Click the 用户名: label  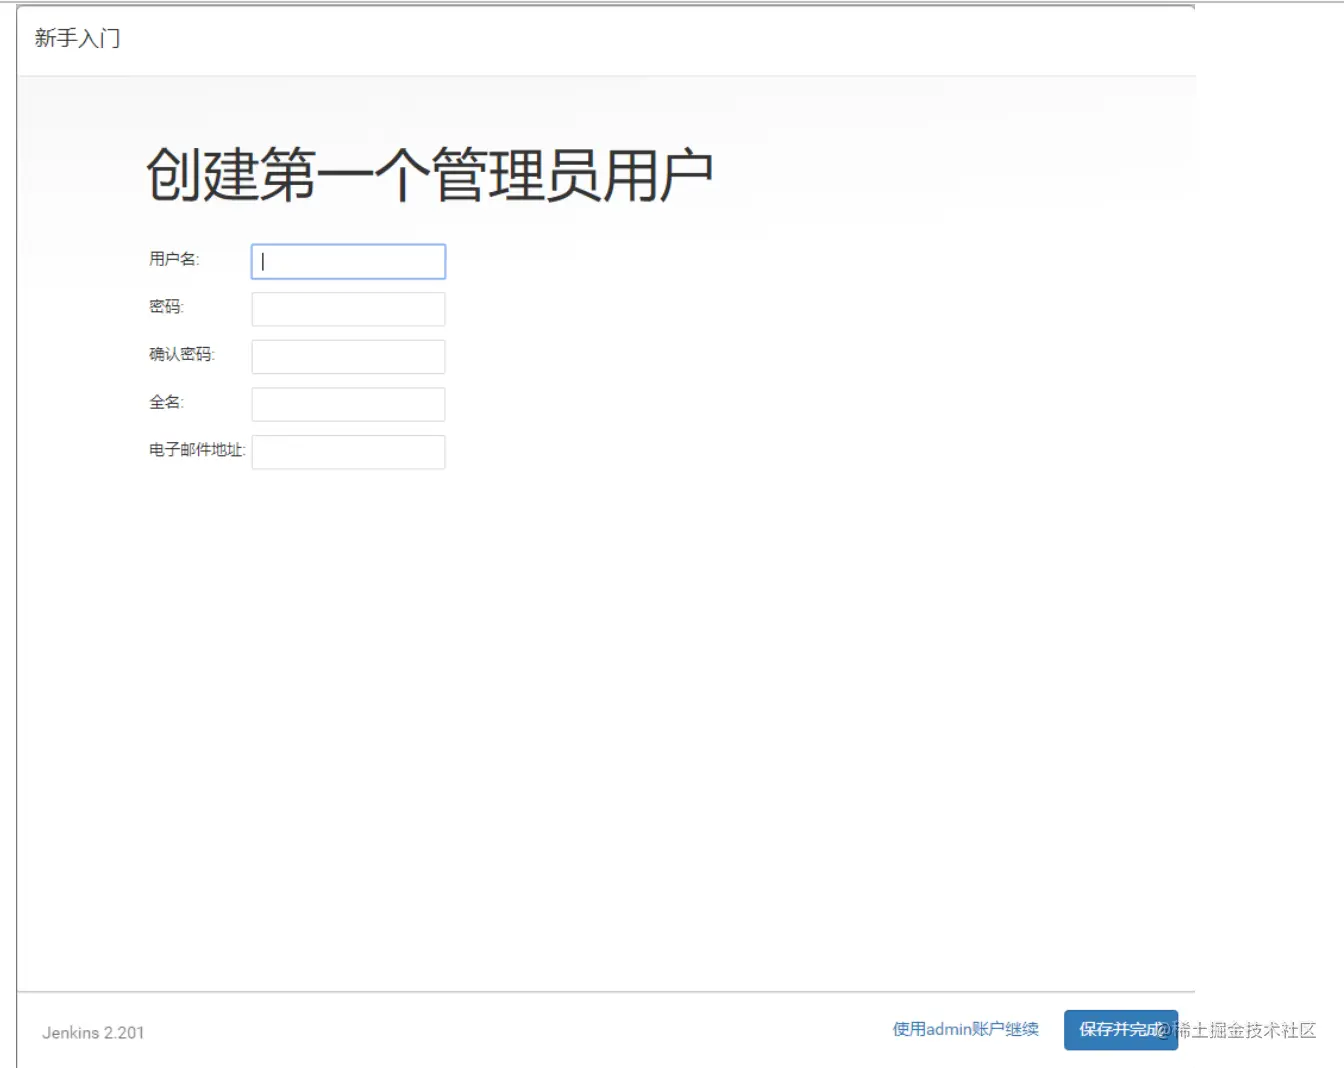click(x=174, y=259)
